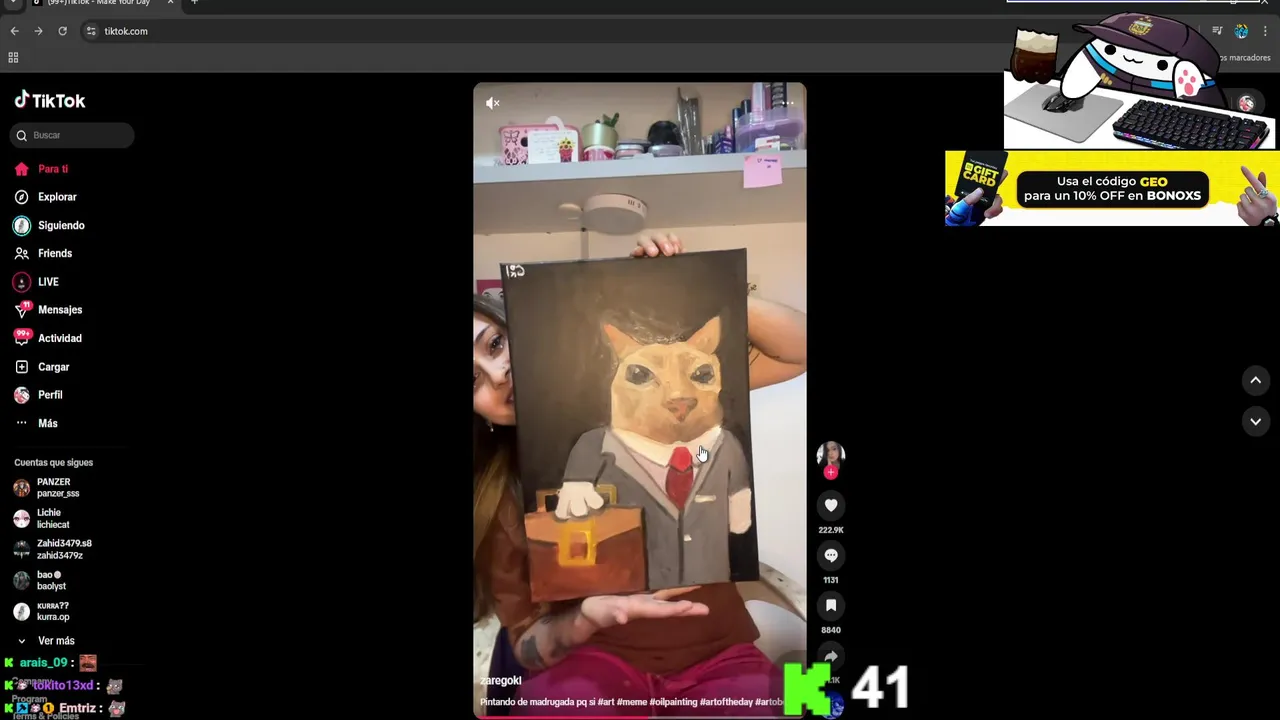Screen dimensions: 1280x720
Task: Open the Explorar page
Action: [57, 197]
